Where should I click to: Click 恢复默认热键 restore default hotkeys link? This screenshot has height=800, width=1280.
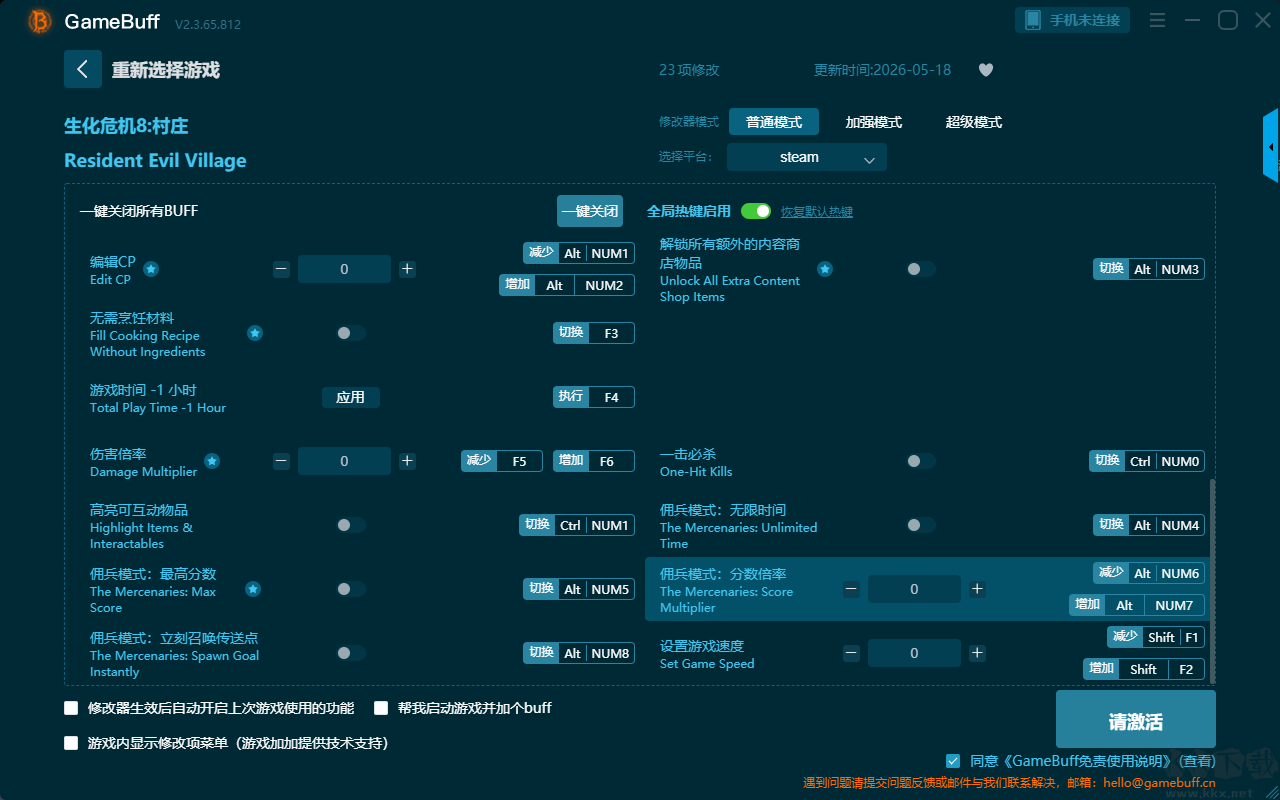tap(817, 212)
